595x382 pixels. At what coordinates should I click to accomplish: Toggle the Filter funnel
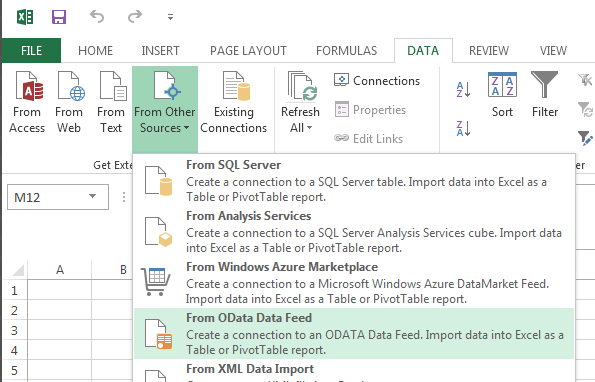coord(545,95)
